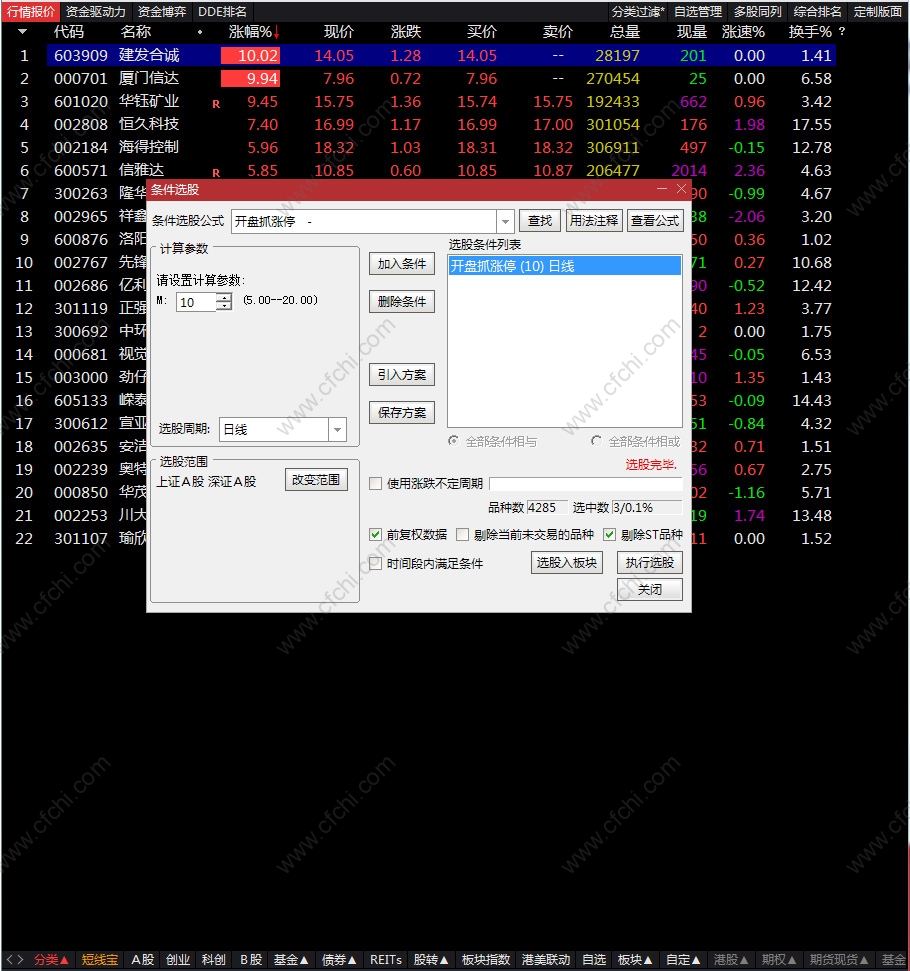
Task: Click the R marker on the 华钰矿业 row
Action: tap(216, 104)
